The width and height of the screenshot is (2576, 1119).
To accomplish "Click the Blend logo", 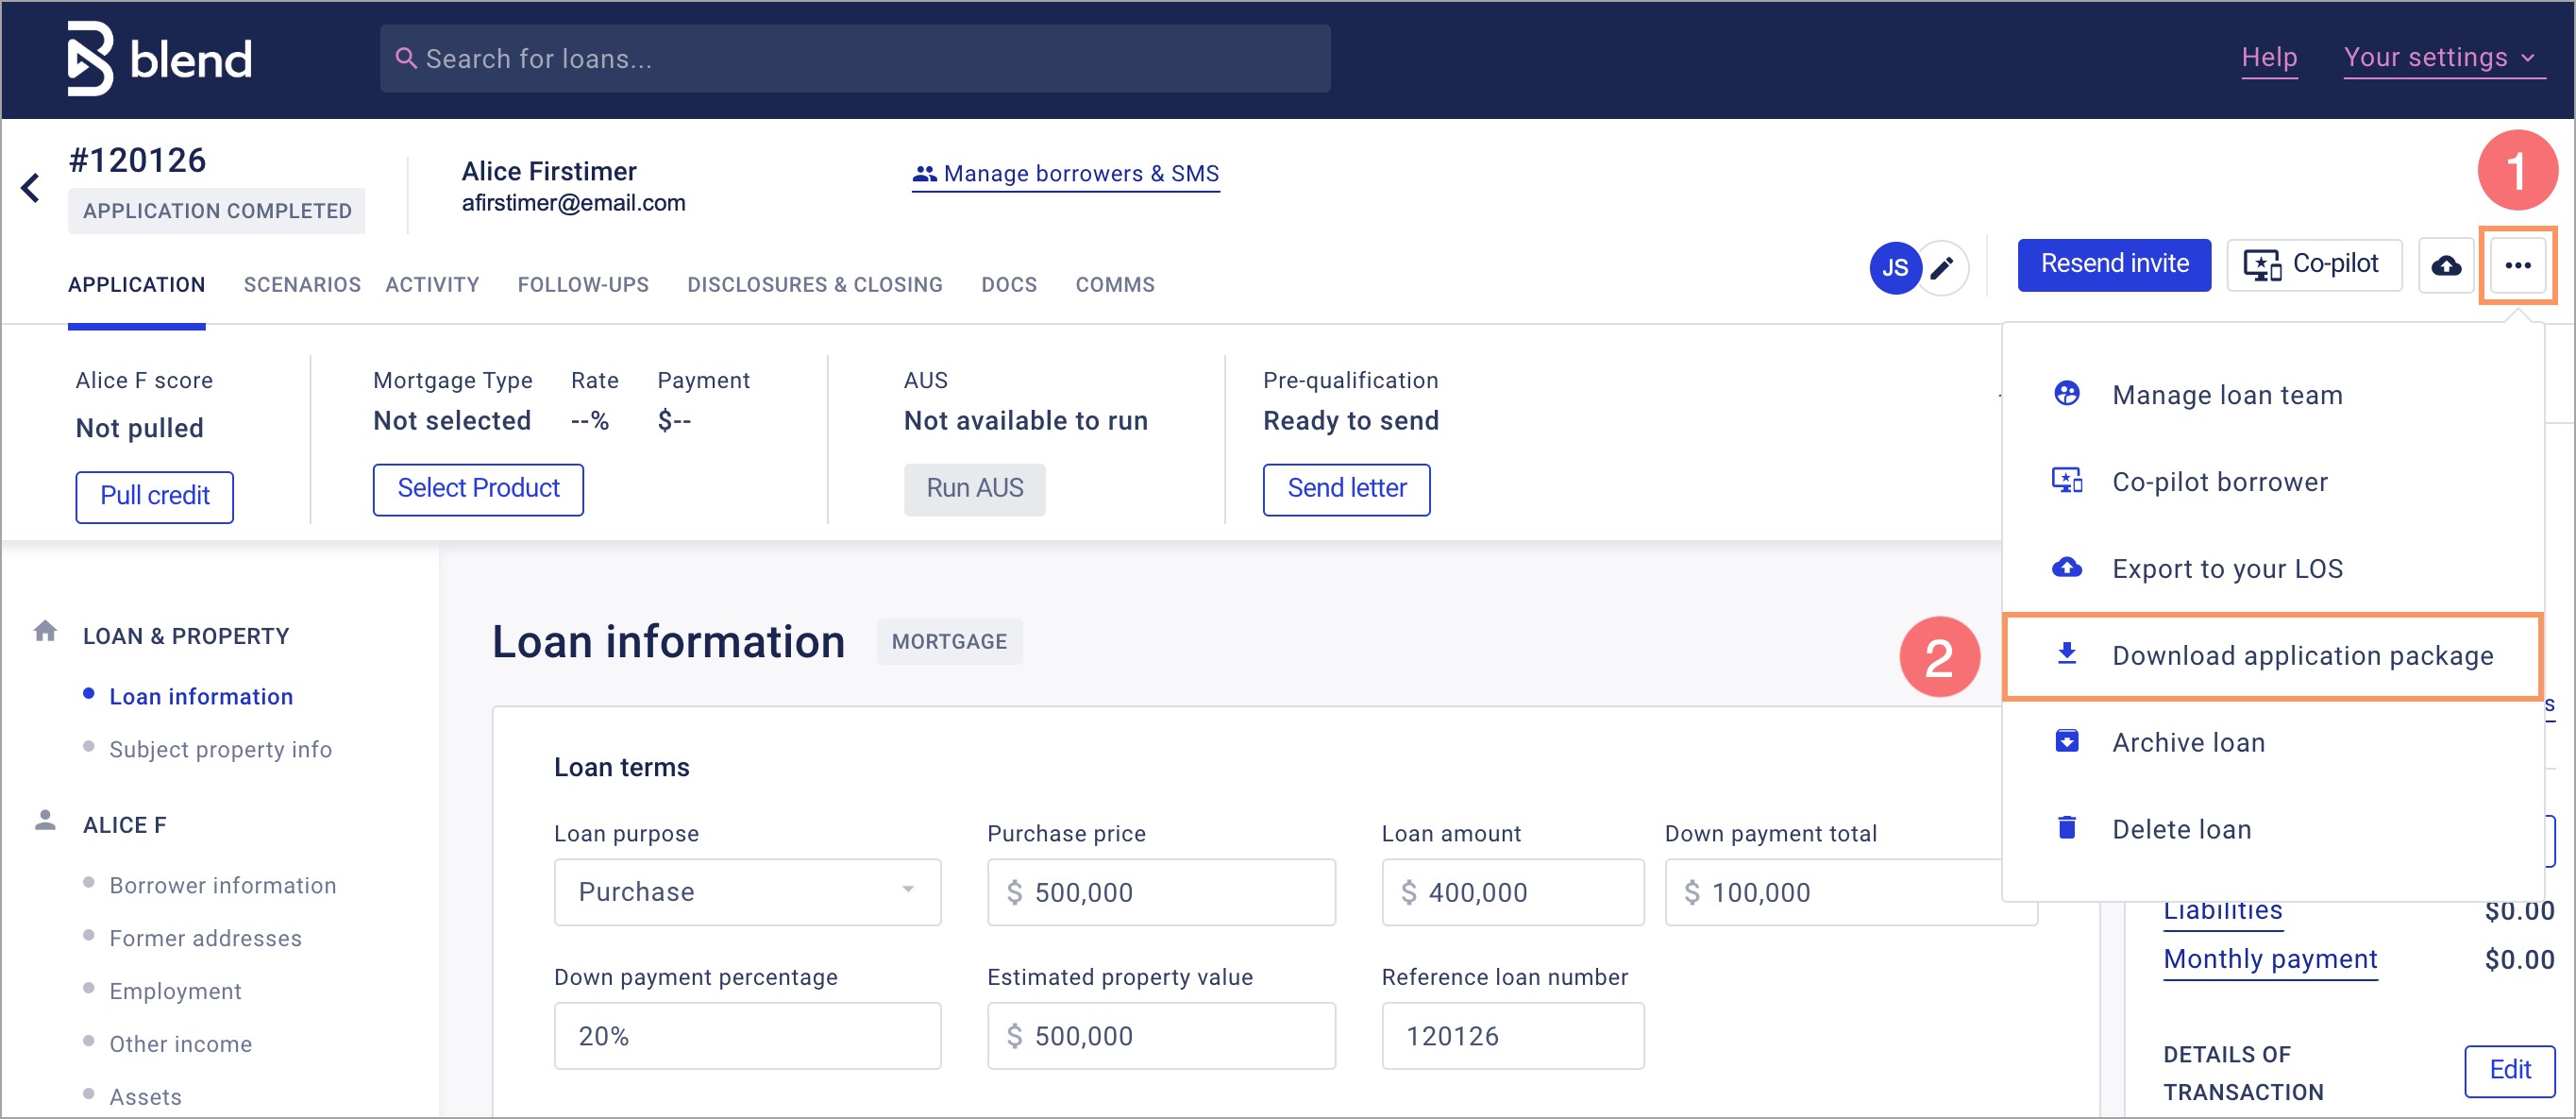I will point(159,58).
